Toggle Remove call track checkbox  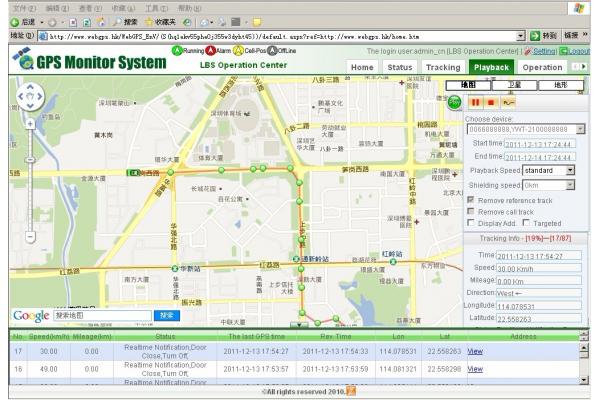pos(471,211)
